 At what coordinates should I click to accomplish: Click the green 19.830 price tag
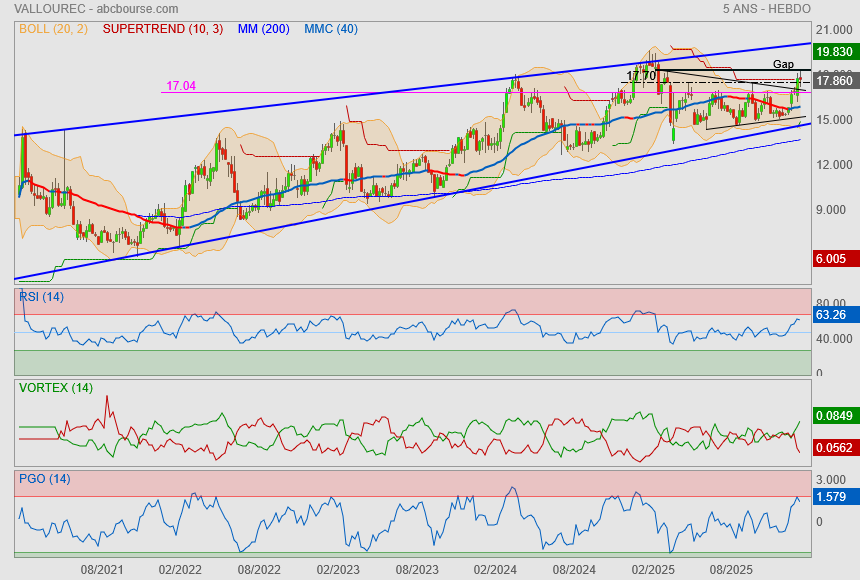[x=833, y=52]
